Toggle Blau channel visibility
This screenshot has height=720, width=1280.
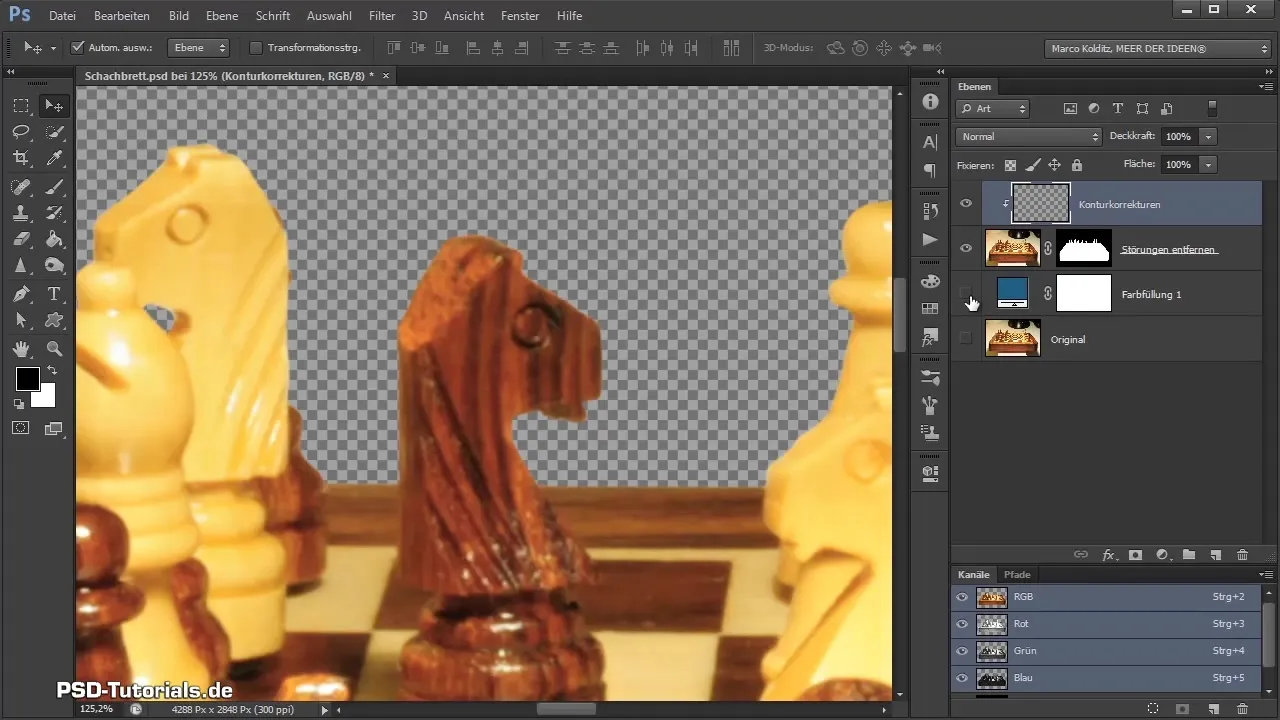[x=962, y=678]
